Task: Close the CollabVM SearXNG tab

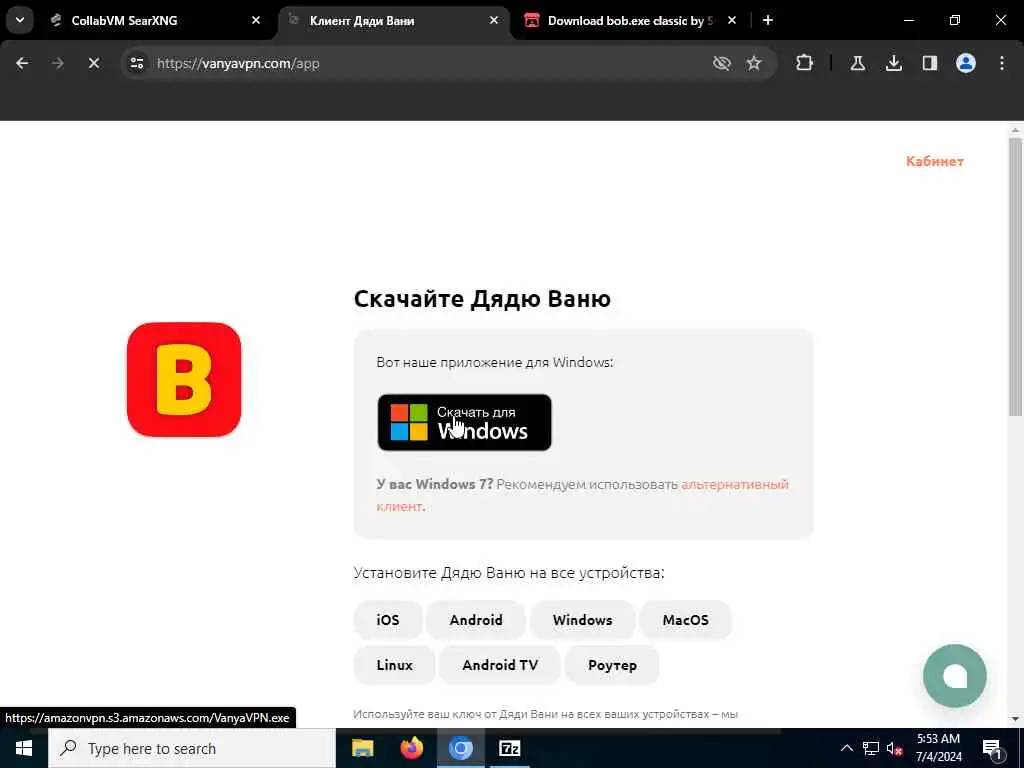Action: tap(256, 20)
